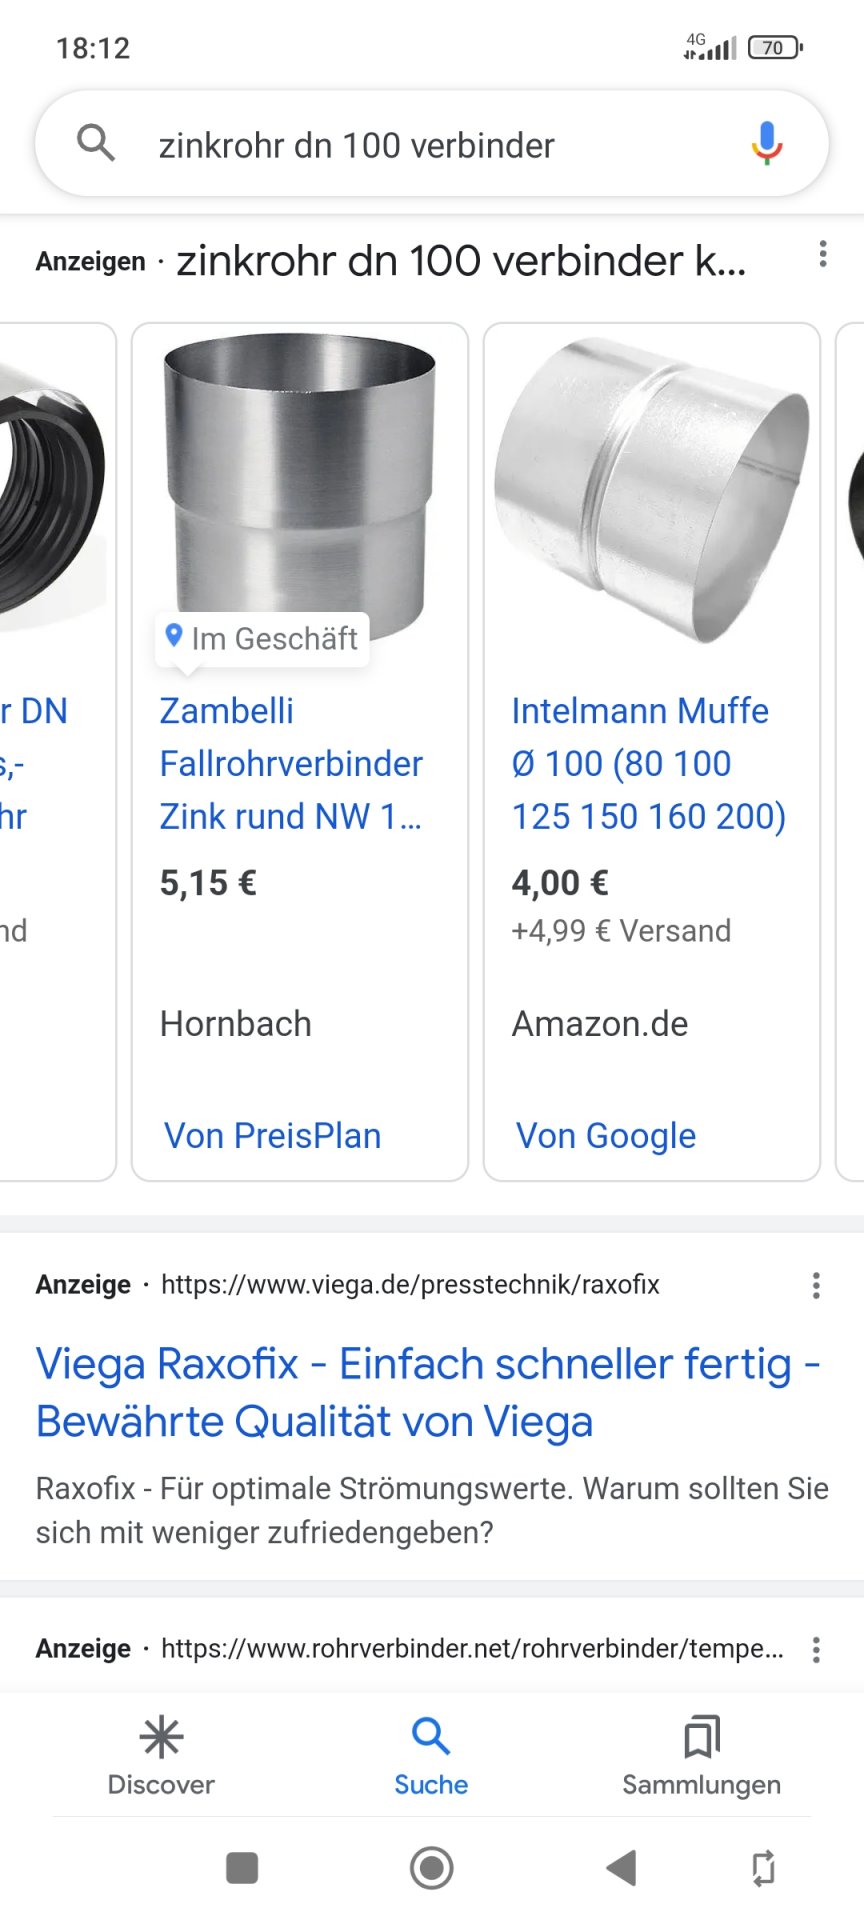The width and height of the screenshot is (864, 1920).
Task: Switch to the Sammlungen tab
Action: point(701,1756)
